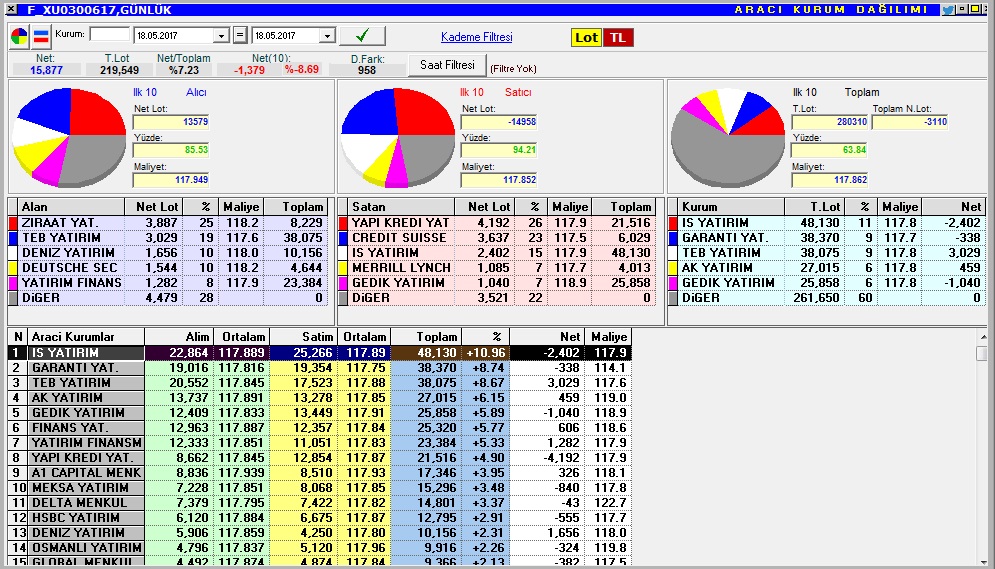Screen dimensions: 995x569
Task: Click the Twitter bird icon in title bar
Action: [x=947, y=9]
